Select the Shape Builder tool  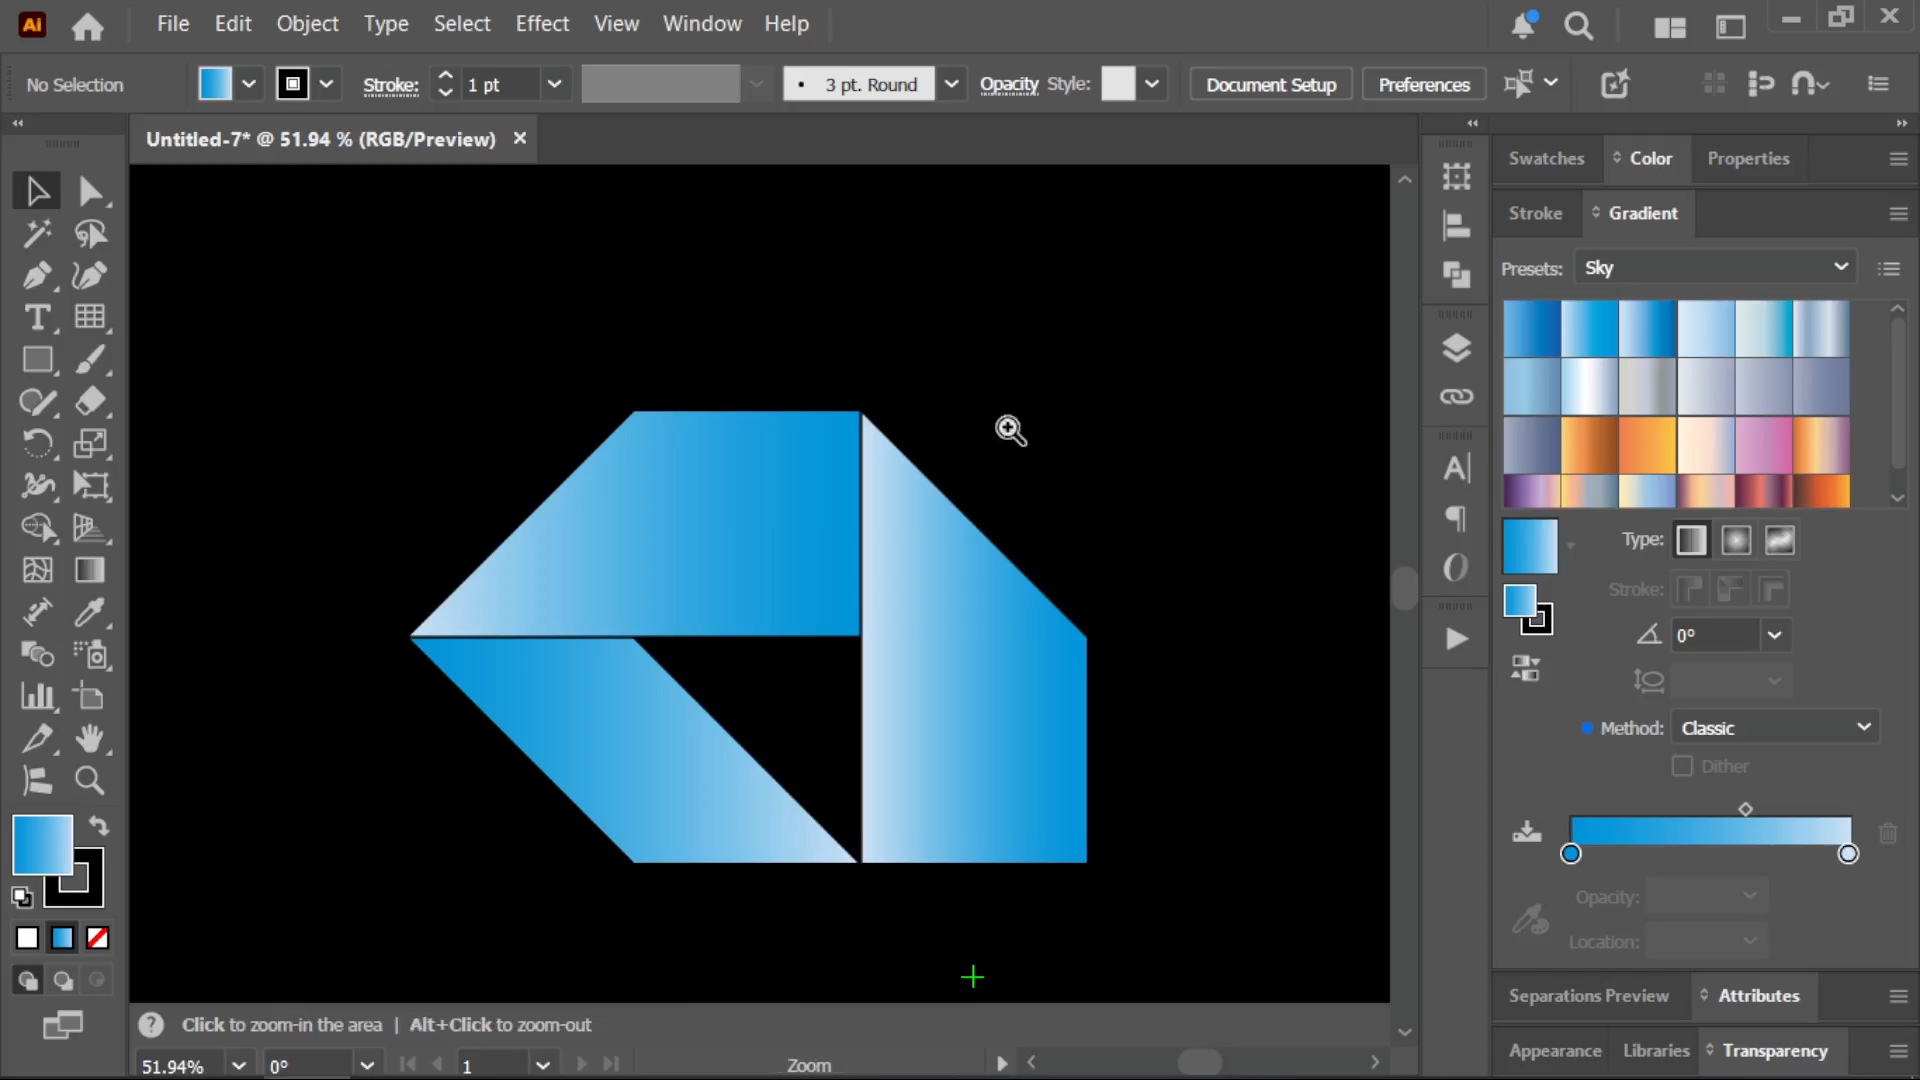coord(37,528)
